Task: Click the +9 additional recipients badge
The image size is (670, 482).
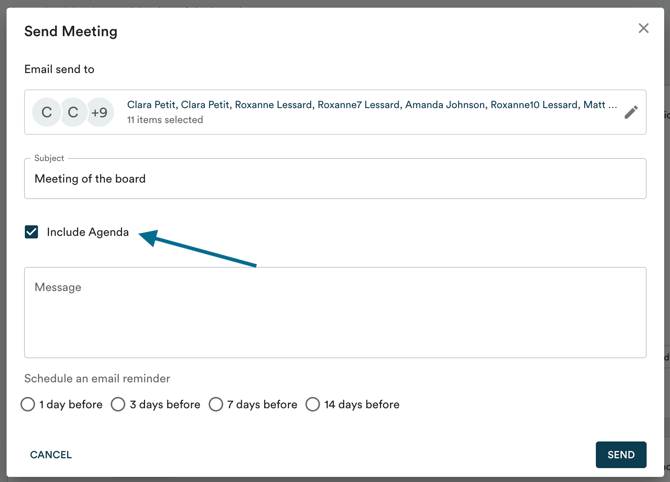Action: pyautogui.click(x=99, y=112)
